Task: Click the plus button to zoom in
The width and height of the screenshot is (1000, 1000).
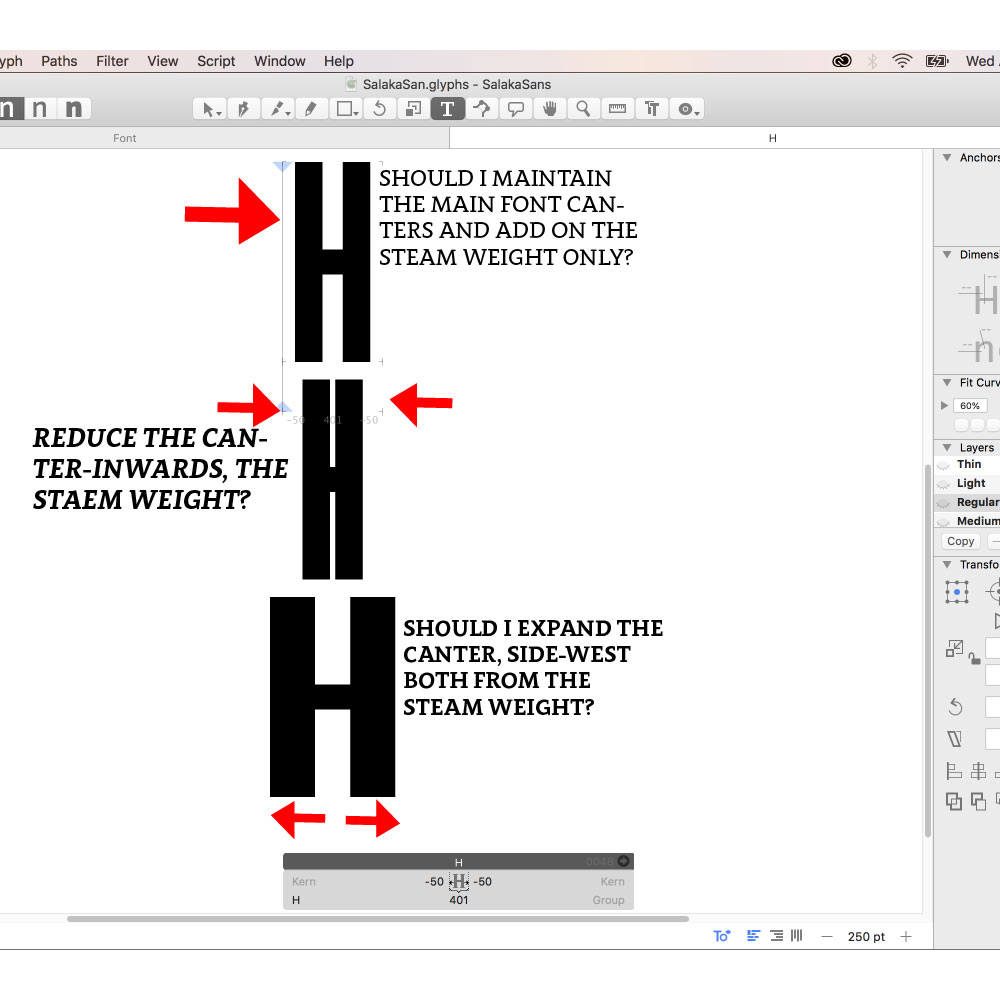Action: (x=906, y=936)
